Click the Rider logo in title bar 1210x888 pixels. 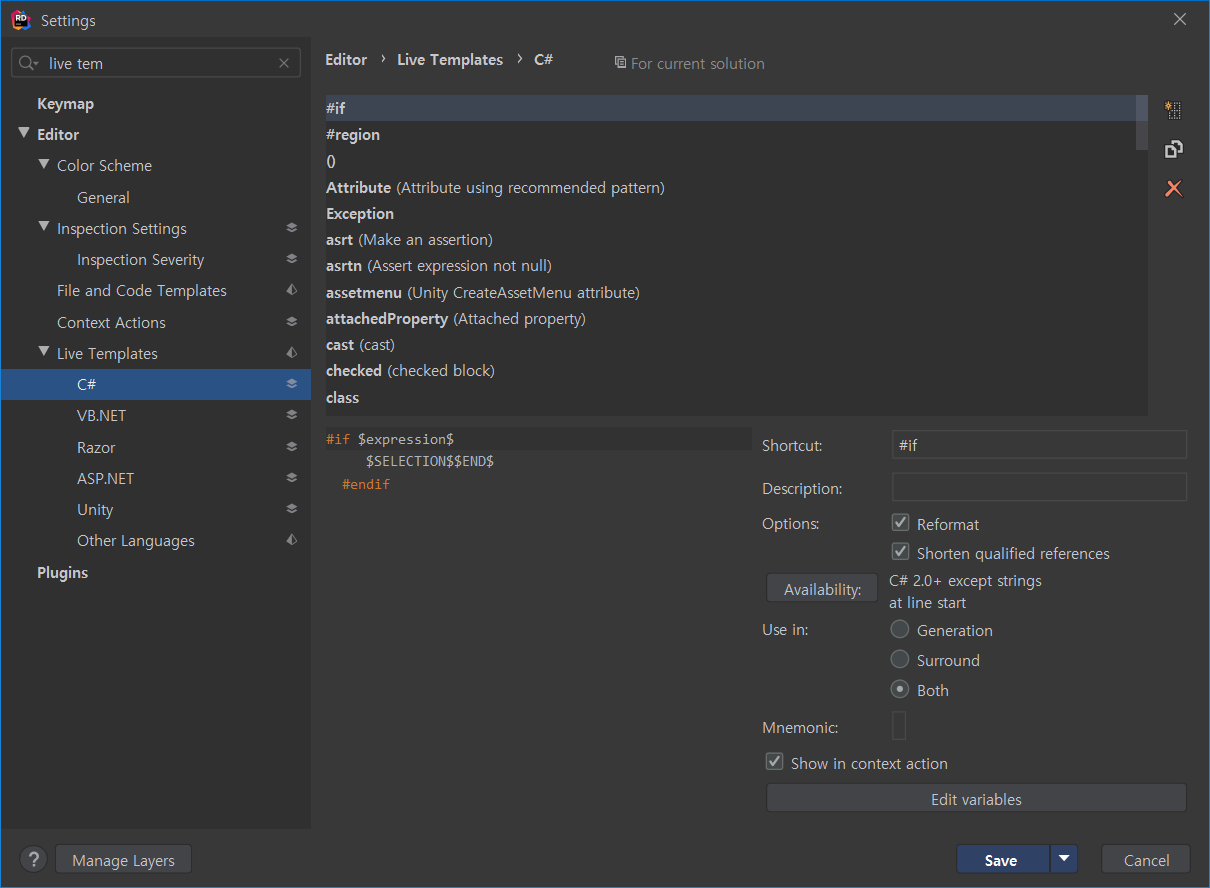21,19
